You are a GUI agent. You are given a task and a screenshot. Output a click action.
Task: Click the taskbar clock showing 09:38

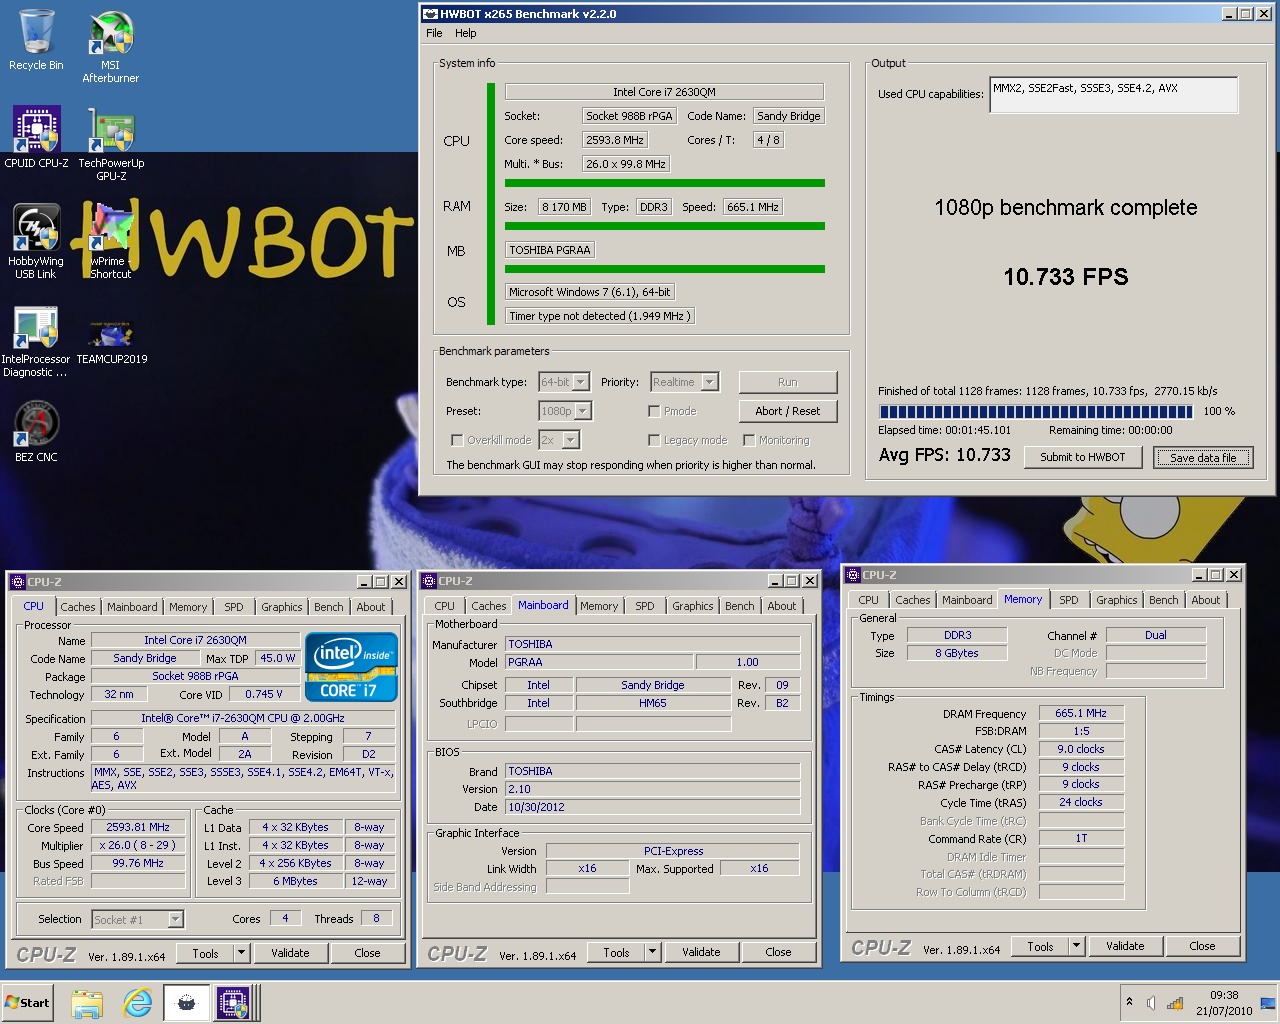[x=1224, y=1003]
